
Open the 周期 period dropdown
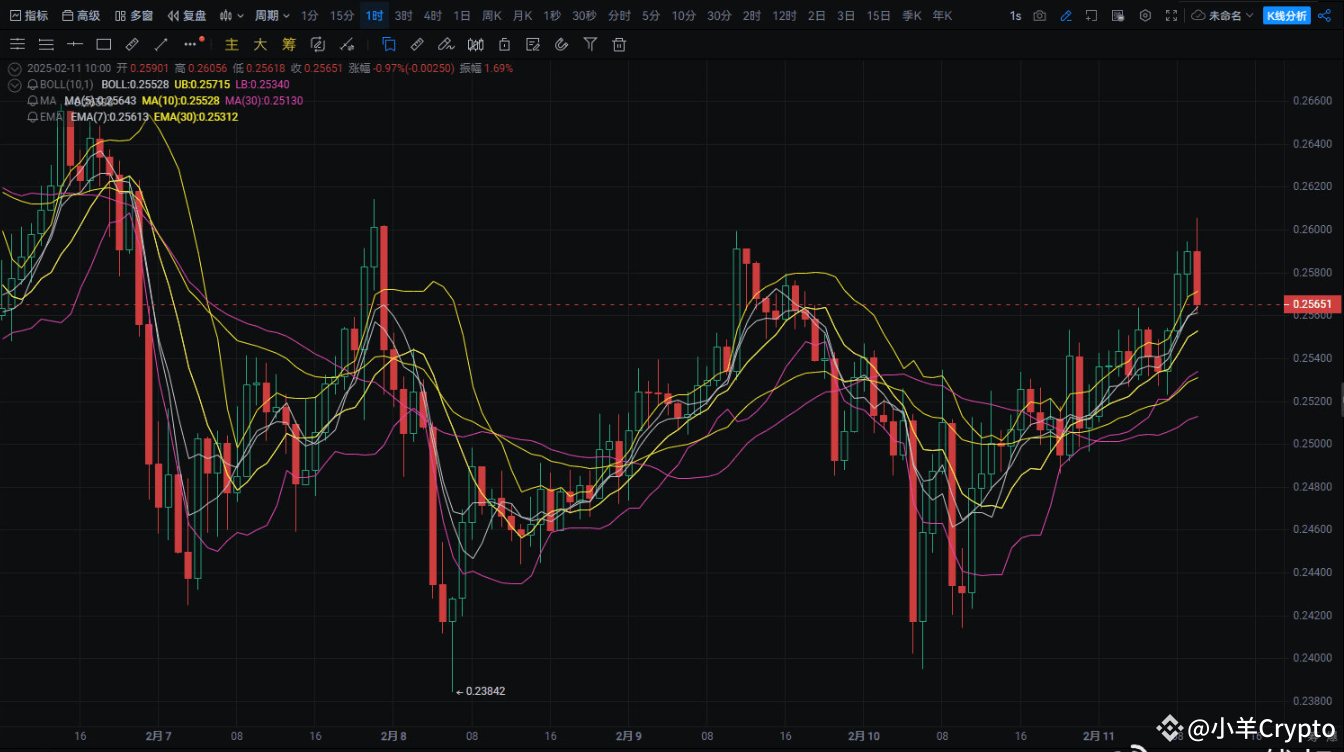(x=271, y=15)
